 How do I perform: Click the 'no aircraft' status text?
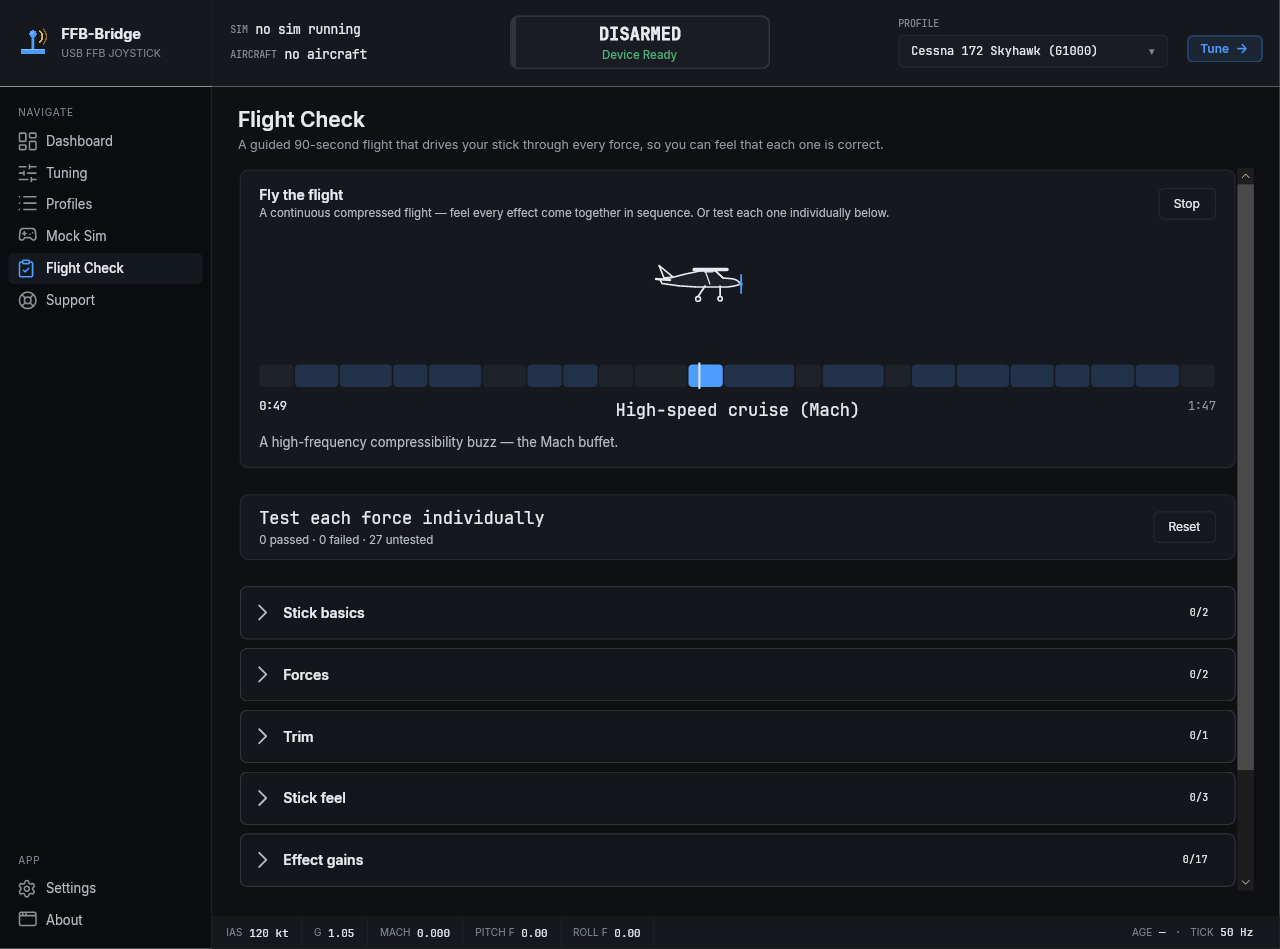click(325, 55)
